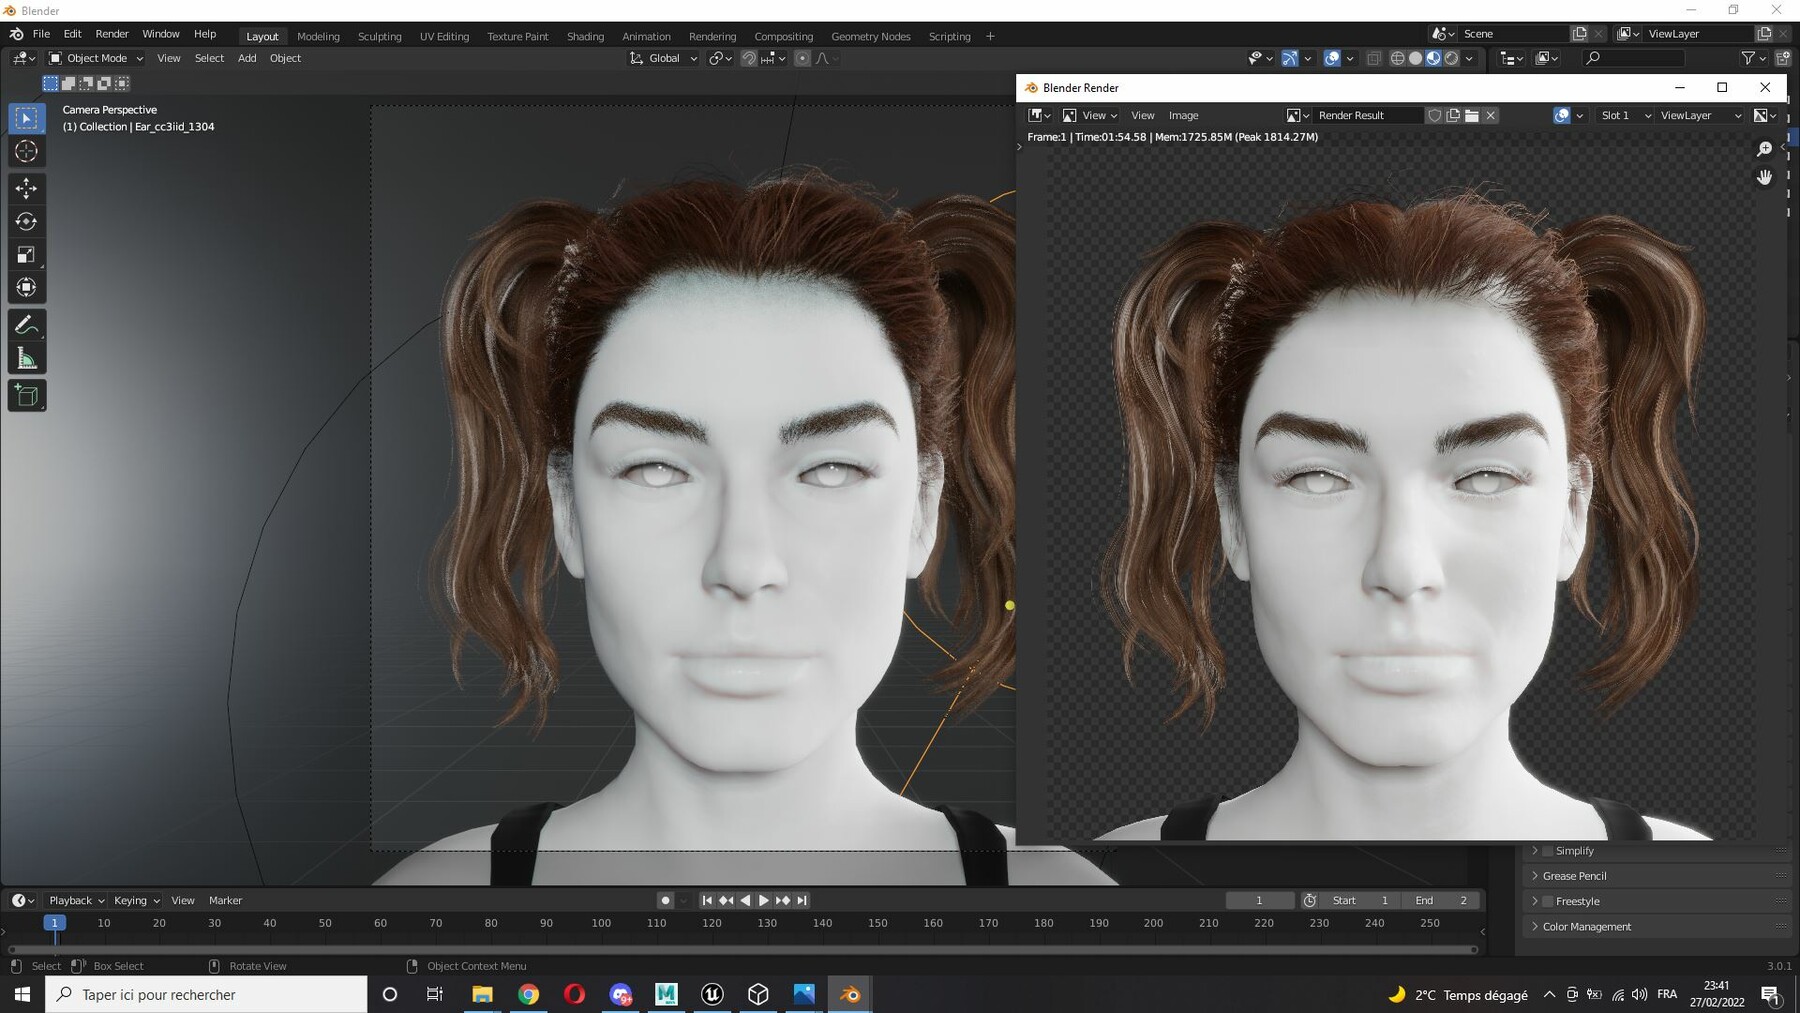Open the Render menu
Image resolution: width=1800 pixels, height=1013 pixels.
[112, 34]
